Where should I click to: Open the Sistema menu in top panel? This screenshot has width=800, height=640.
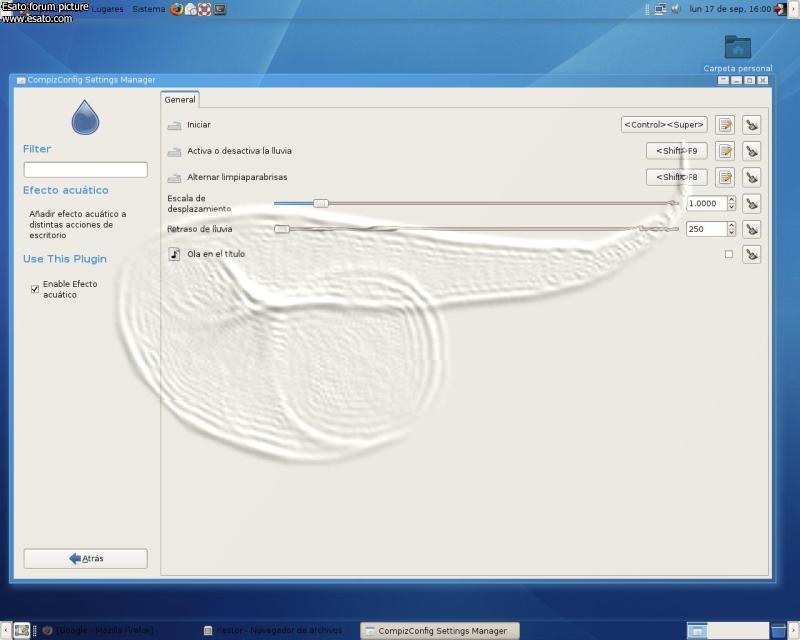pos(148,9)
